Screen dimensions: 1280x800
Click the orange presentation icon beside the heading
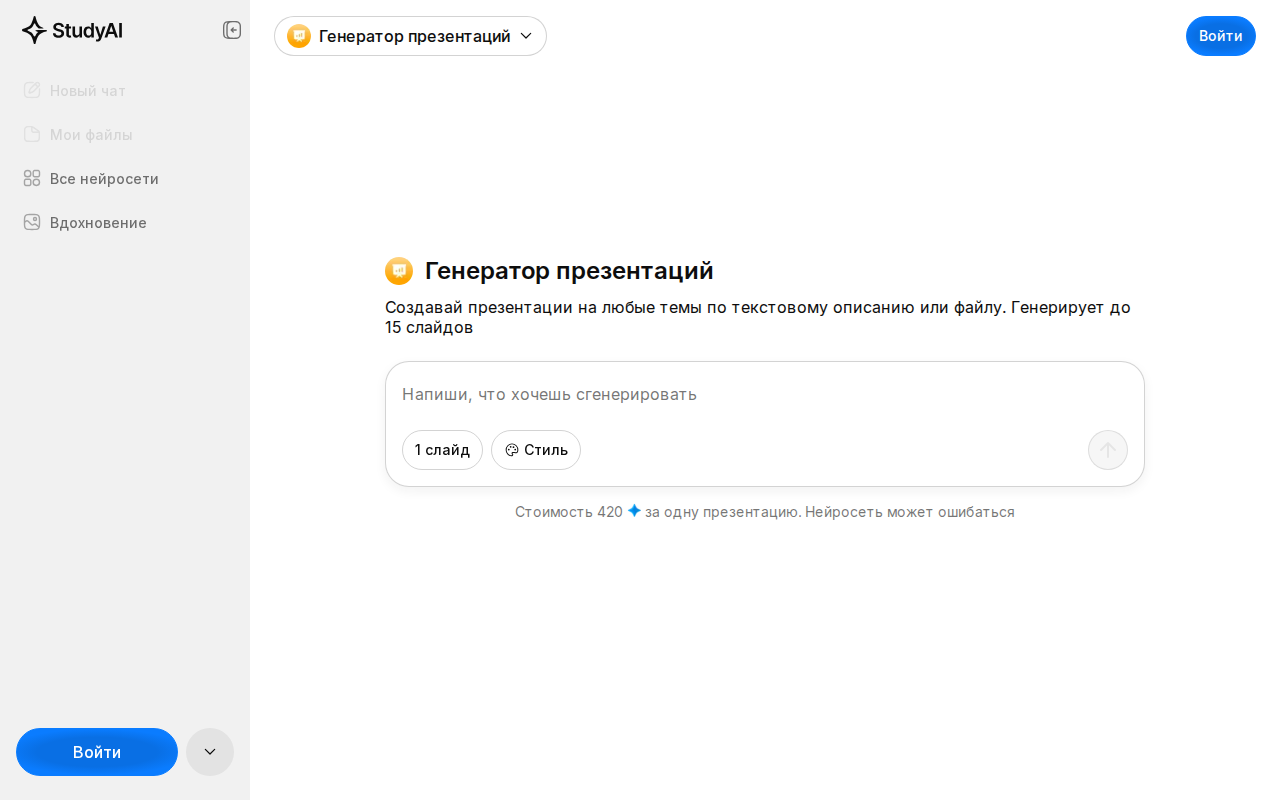(399, 271)
